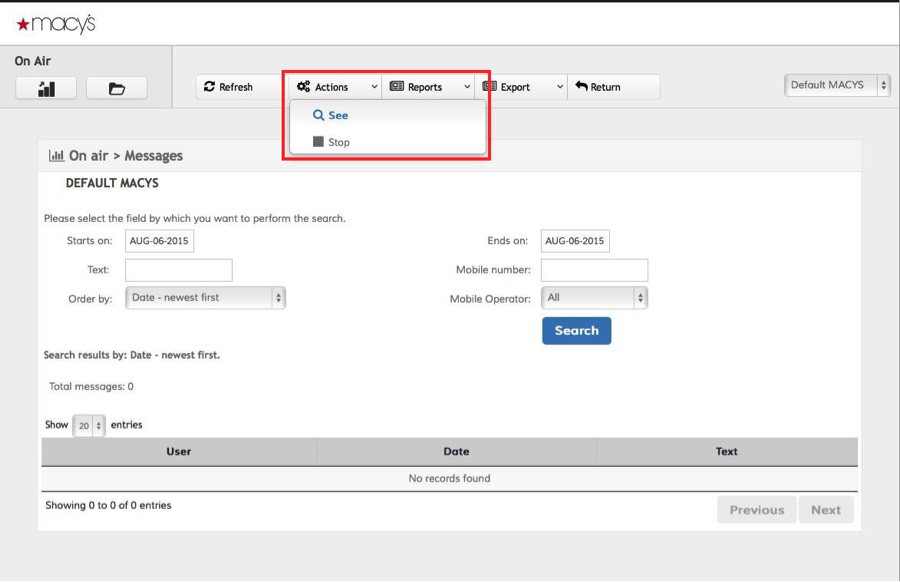Expand the Actions dropdown
The height and width of the screenshot is (582, 900).
[337, 87]
